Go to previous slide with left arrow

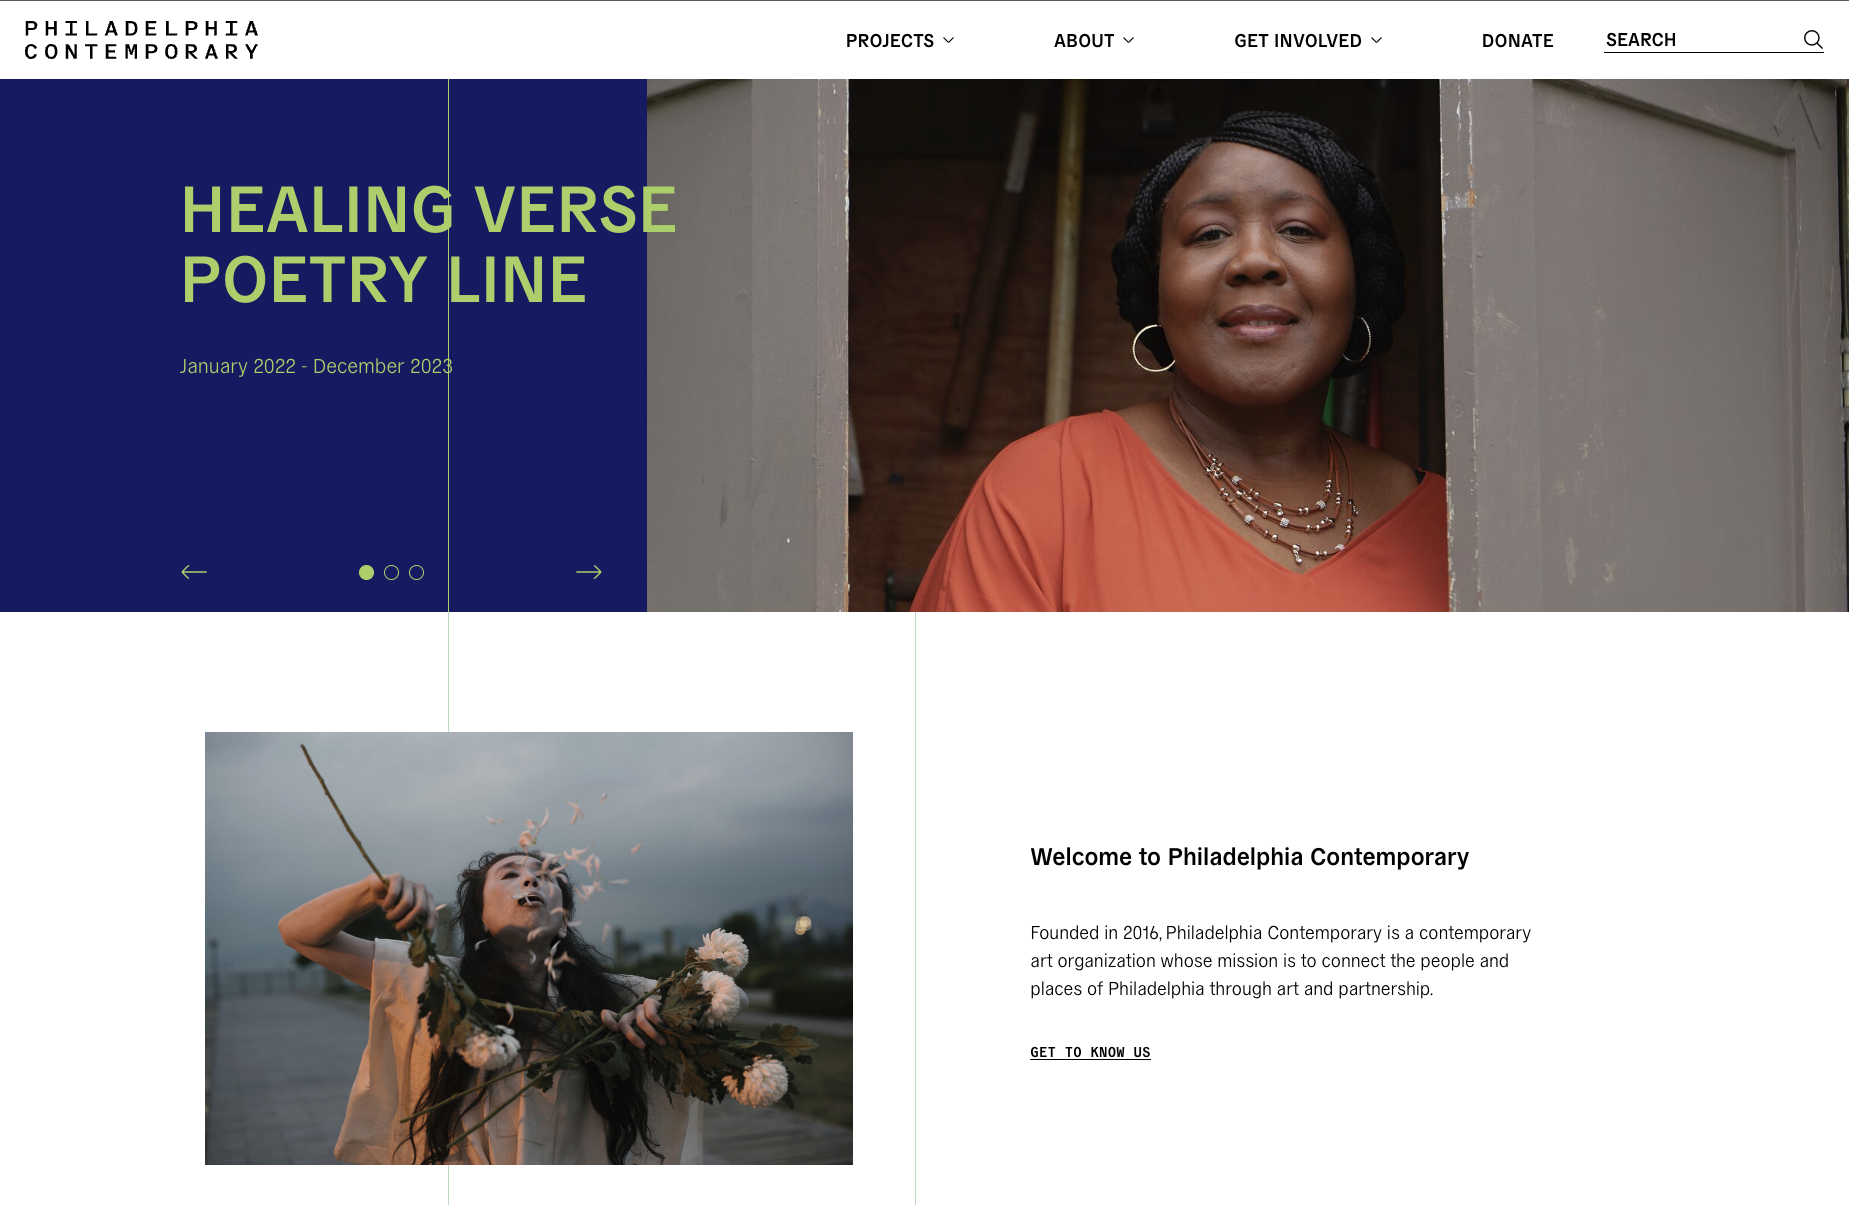(x=194, y=572)
